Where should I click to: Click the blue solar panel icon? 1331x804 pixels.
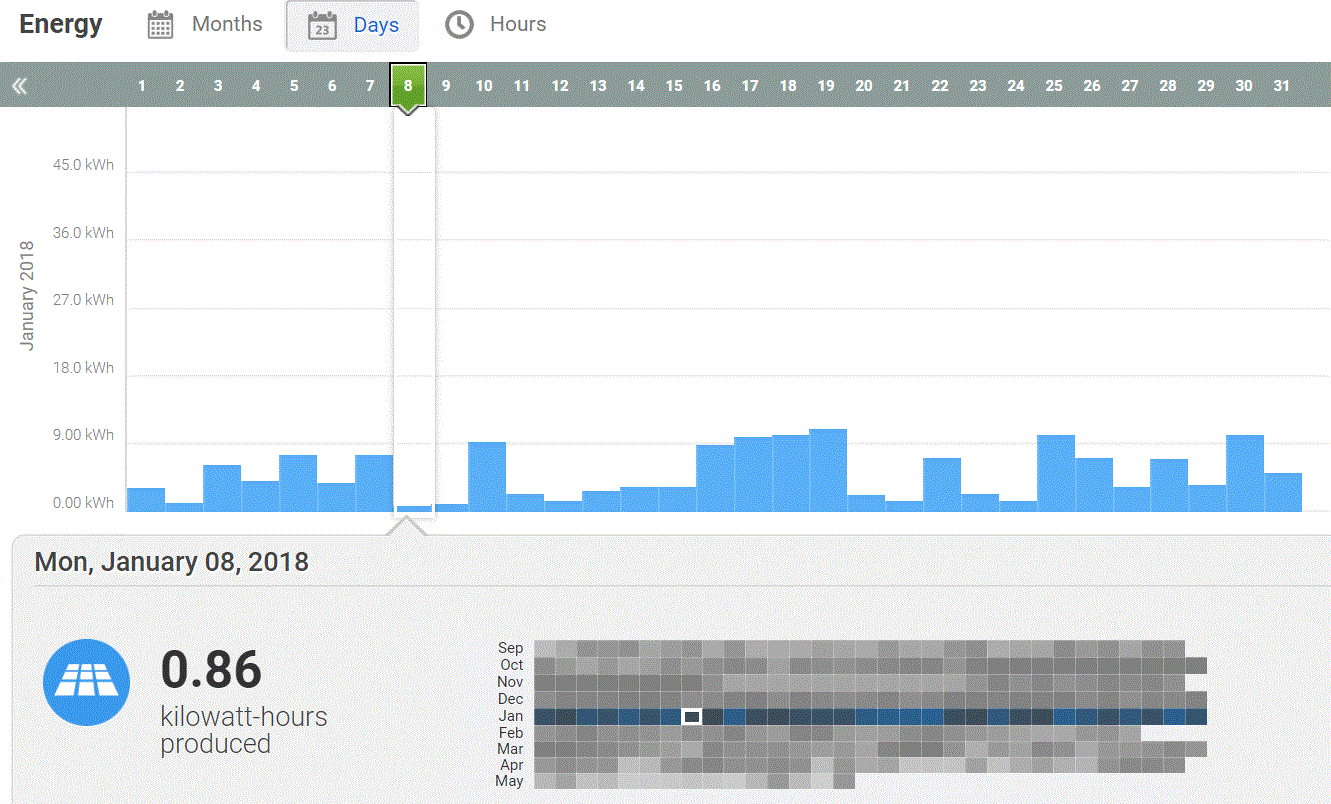[x=86, y=682]
